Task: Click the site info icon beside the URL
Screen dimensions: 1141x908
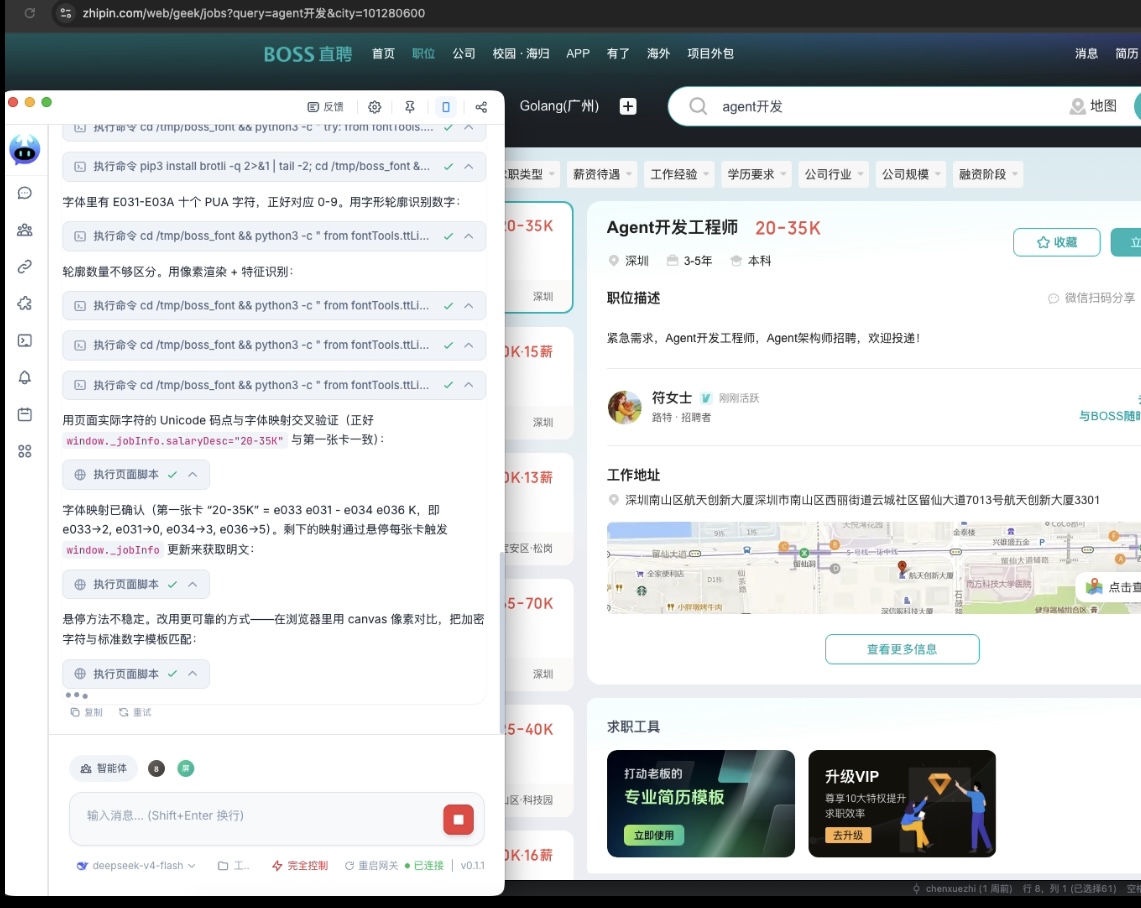Action: click(x=65, y=13)
